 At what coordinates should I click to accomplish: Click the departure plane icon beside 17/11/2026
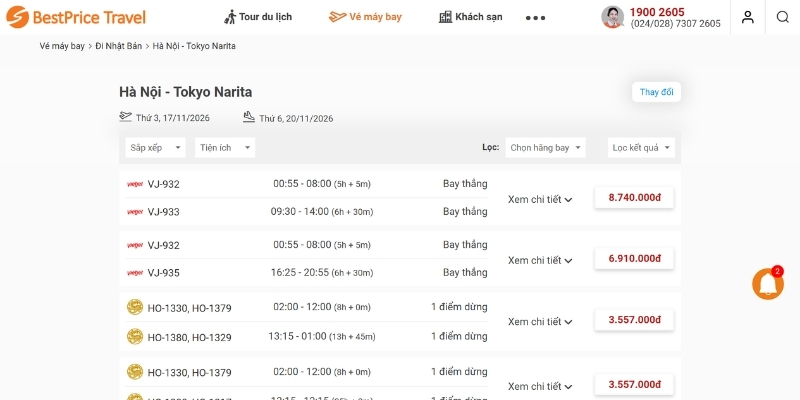126,117
